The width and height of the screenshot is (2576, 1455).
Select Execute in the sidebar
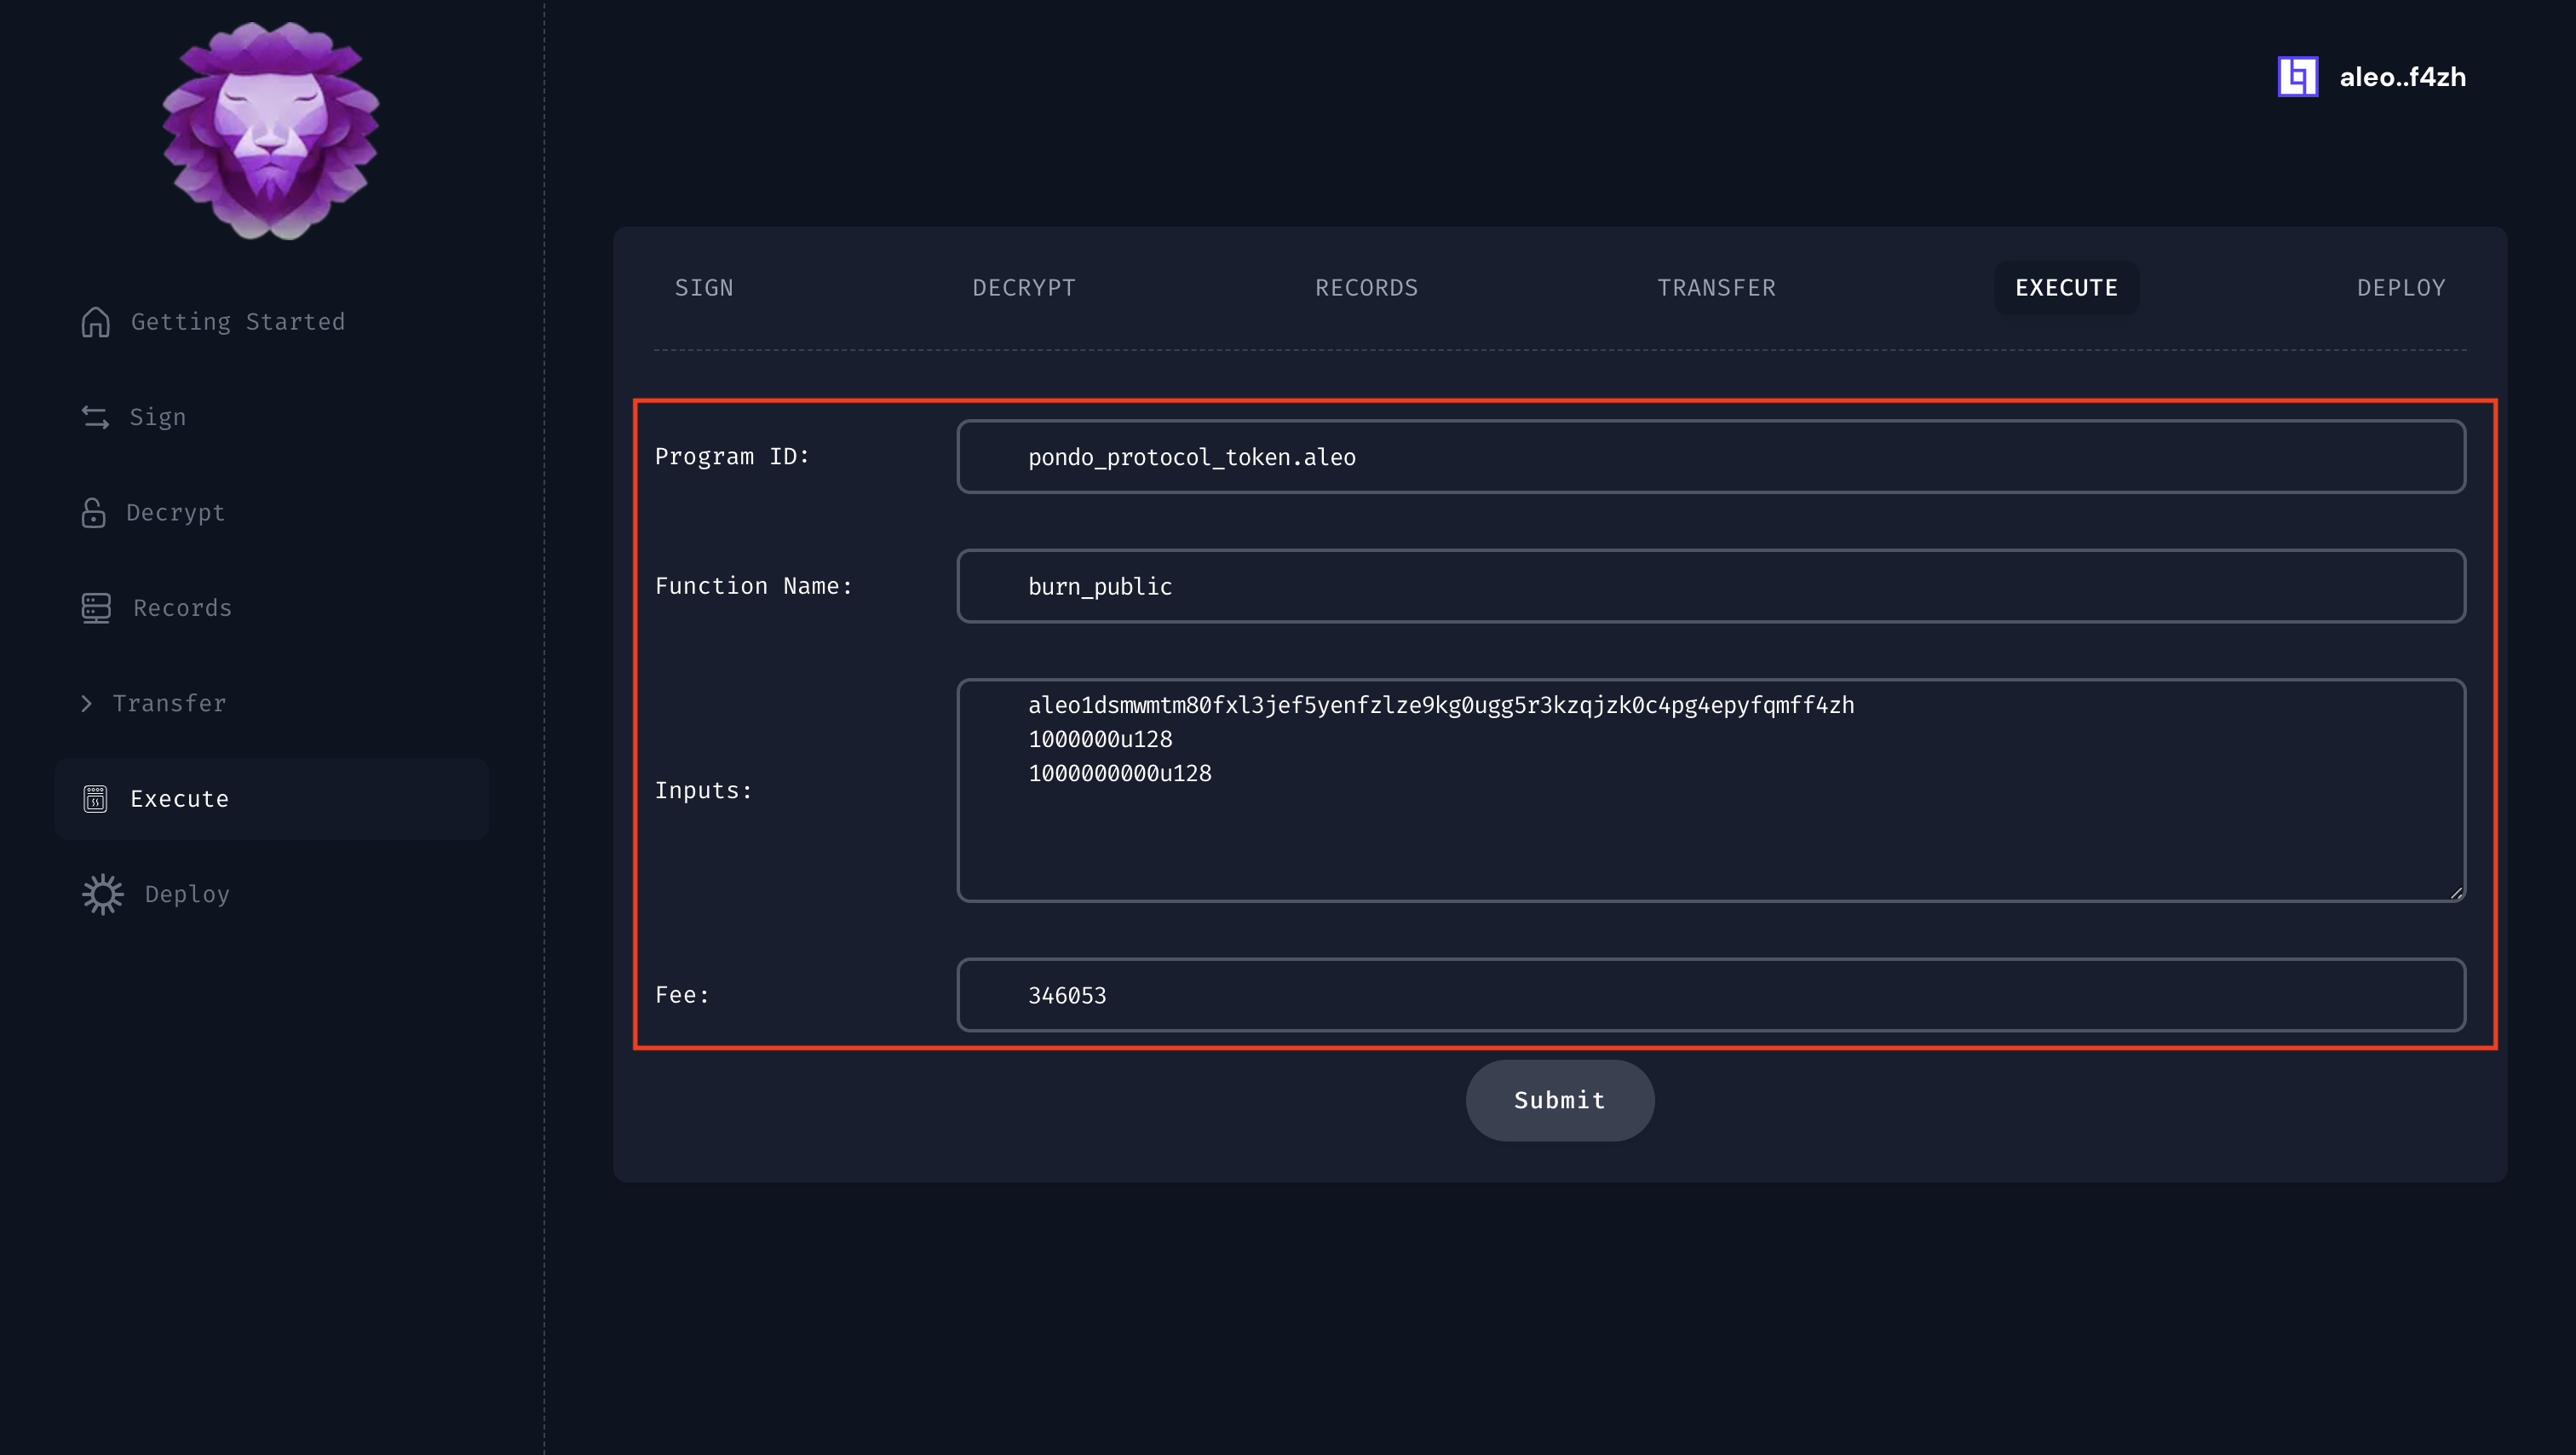pyautogui.click(x=272, y=799)
